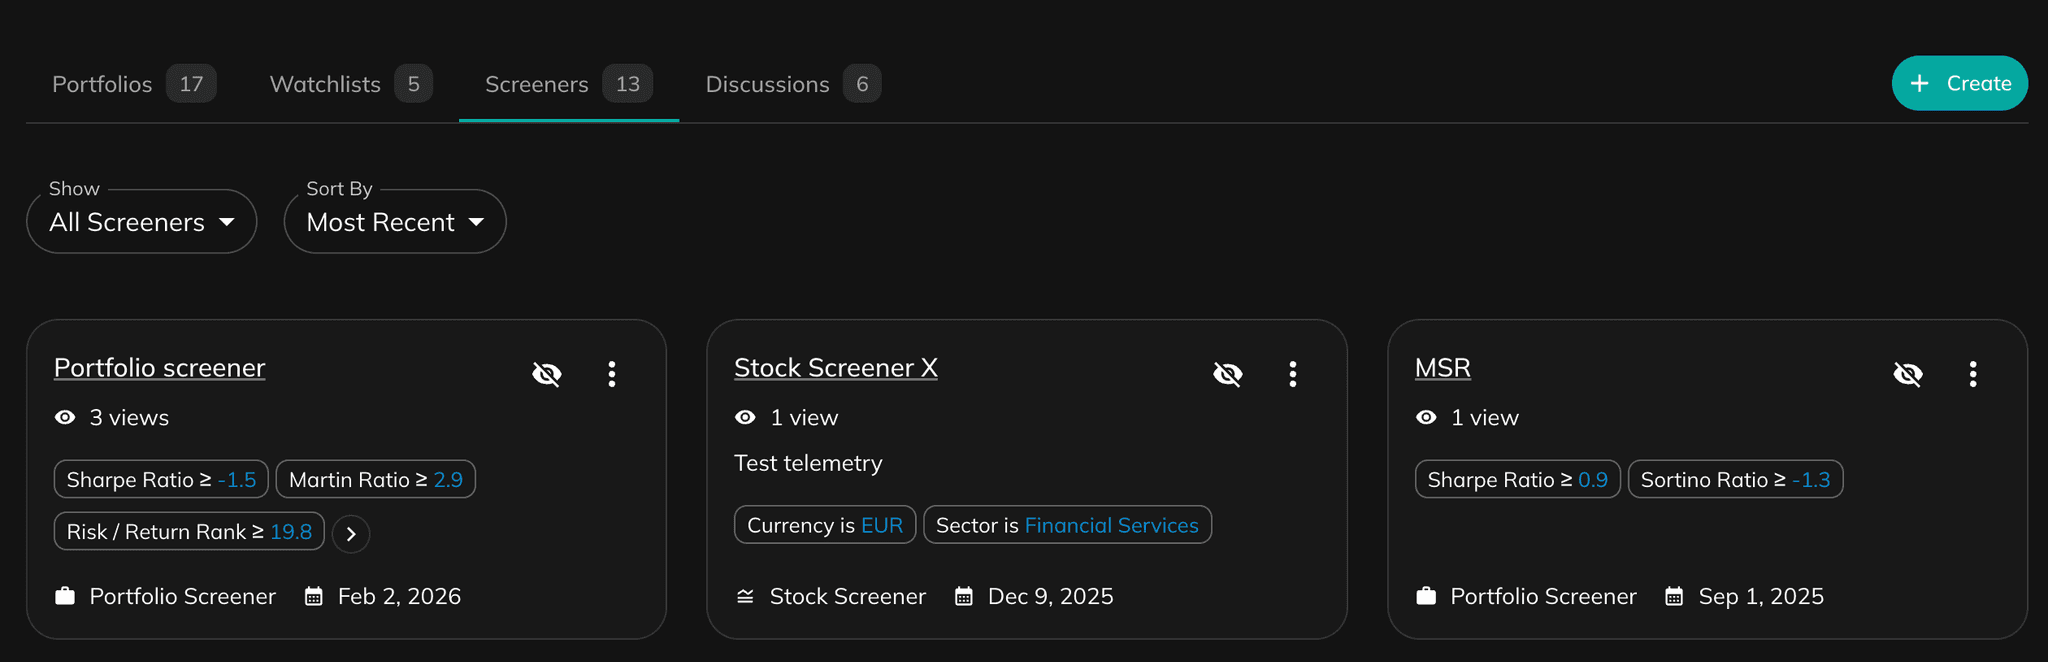Toggle visibility on the Portfolio screener card
The image size is (2048, 662).
pyautogui.click(x=547, y=373)
